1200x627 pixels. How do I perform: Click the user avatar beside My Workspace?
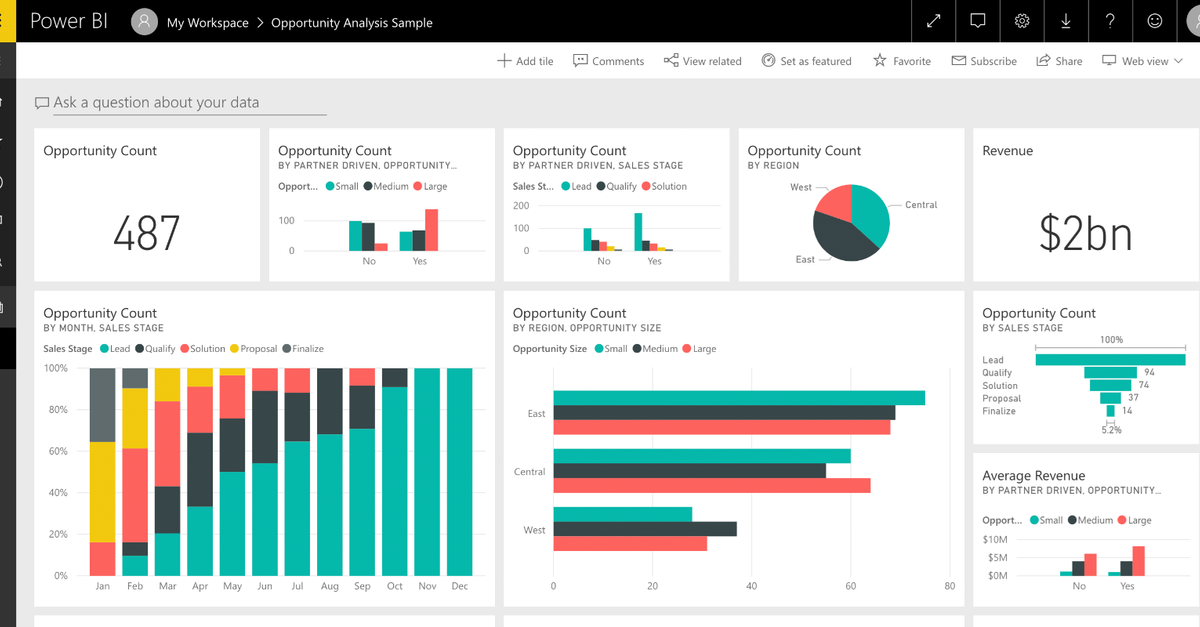click(x=145, y=22)
